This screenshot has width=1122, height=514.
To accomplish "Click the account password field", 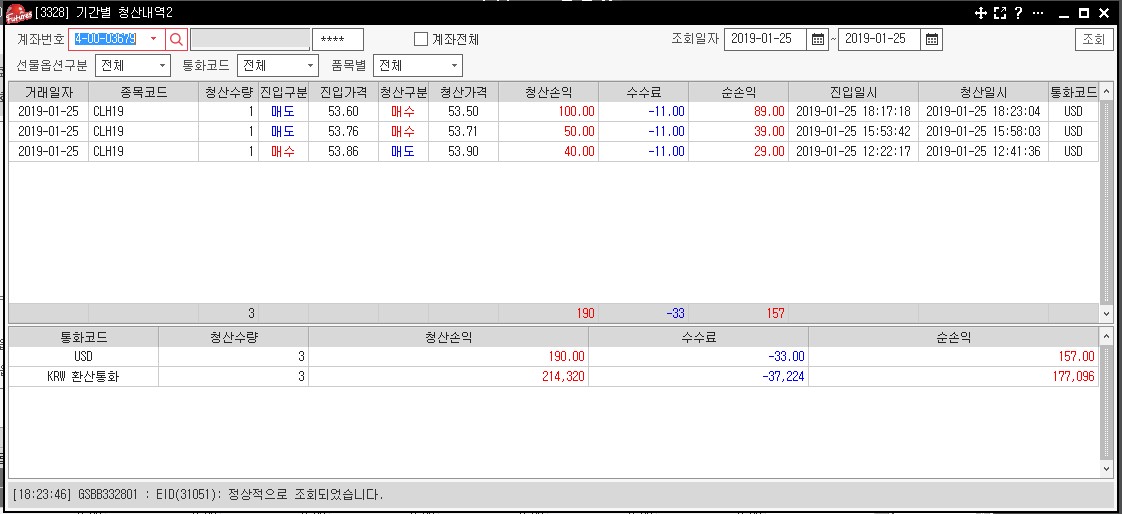I will pos(337,39).
